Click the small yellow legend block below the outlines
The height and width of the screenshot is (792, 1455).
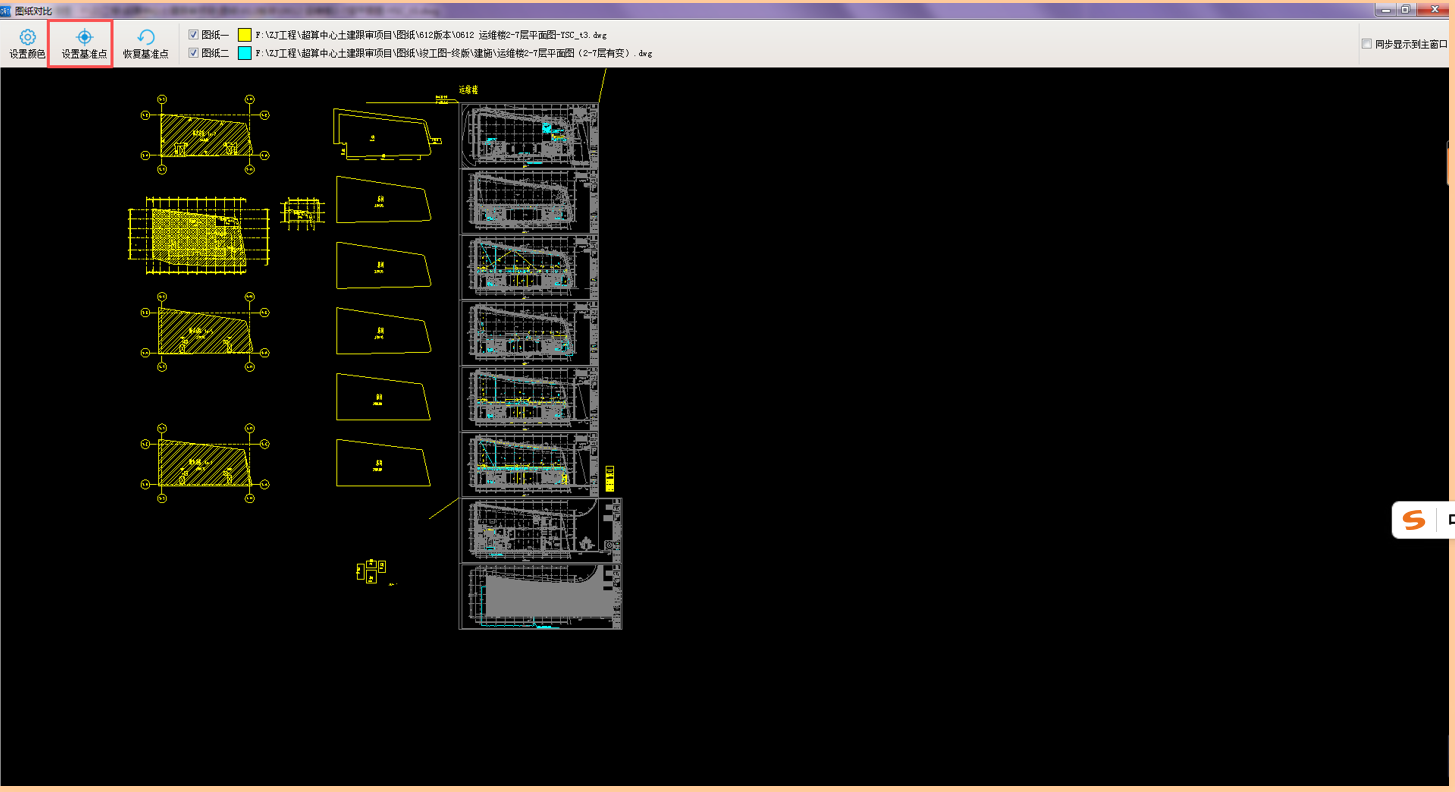click(371, 570)
